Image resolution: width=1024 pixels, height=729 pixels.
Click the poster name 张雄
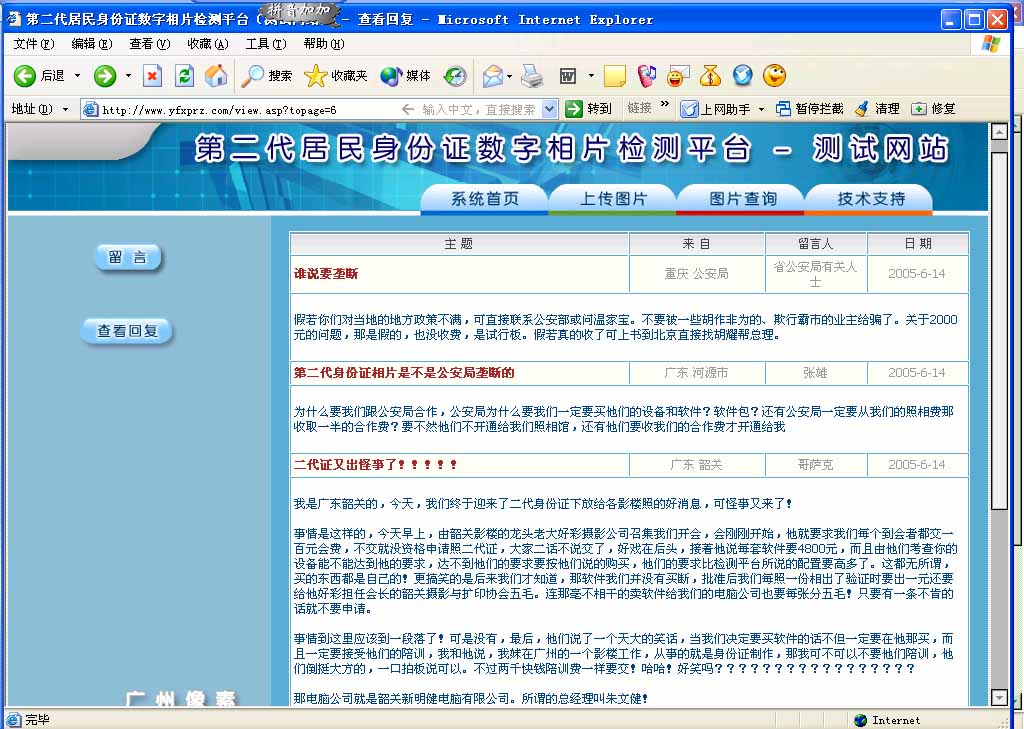(x=816, y=373)
